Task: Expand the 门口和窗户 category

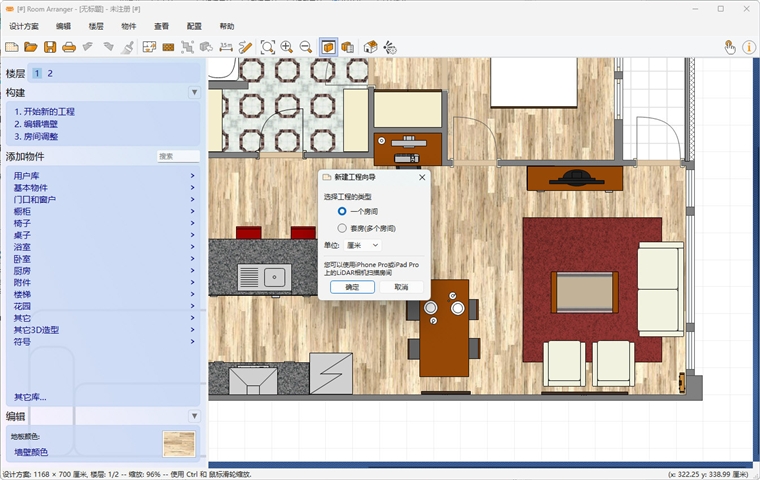Action: [x=104, y=199]
